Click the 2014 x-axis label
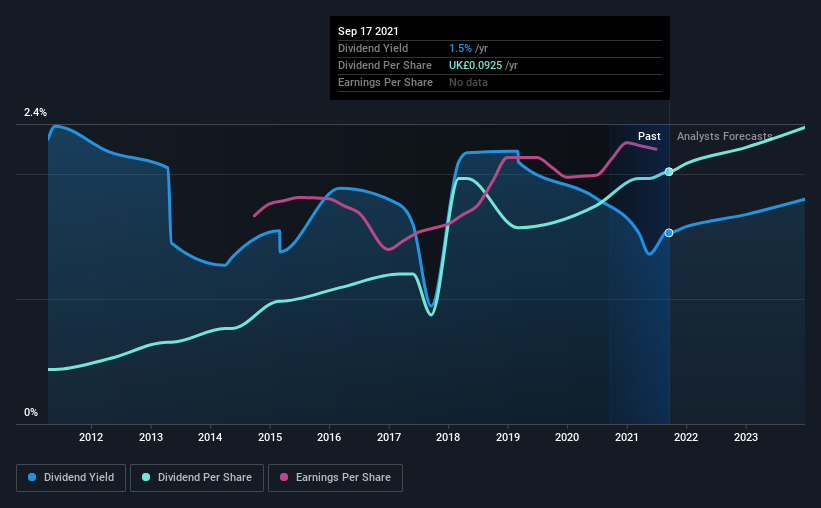Viewport: 821px width, 508px height. click(x=210, y=437)
